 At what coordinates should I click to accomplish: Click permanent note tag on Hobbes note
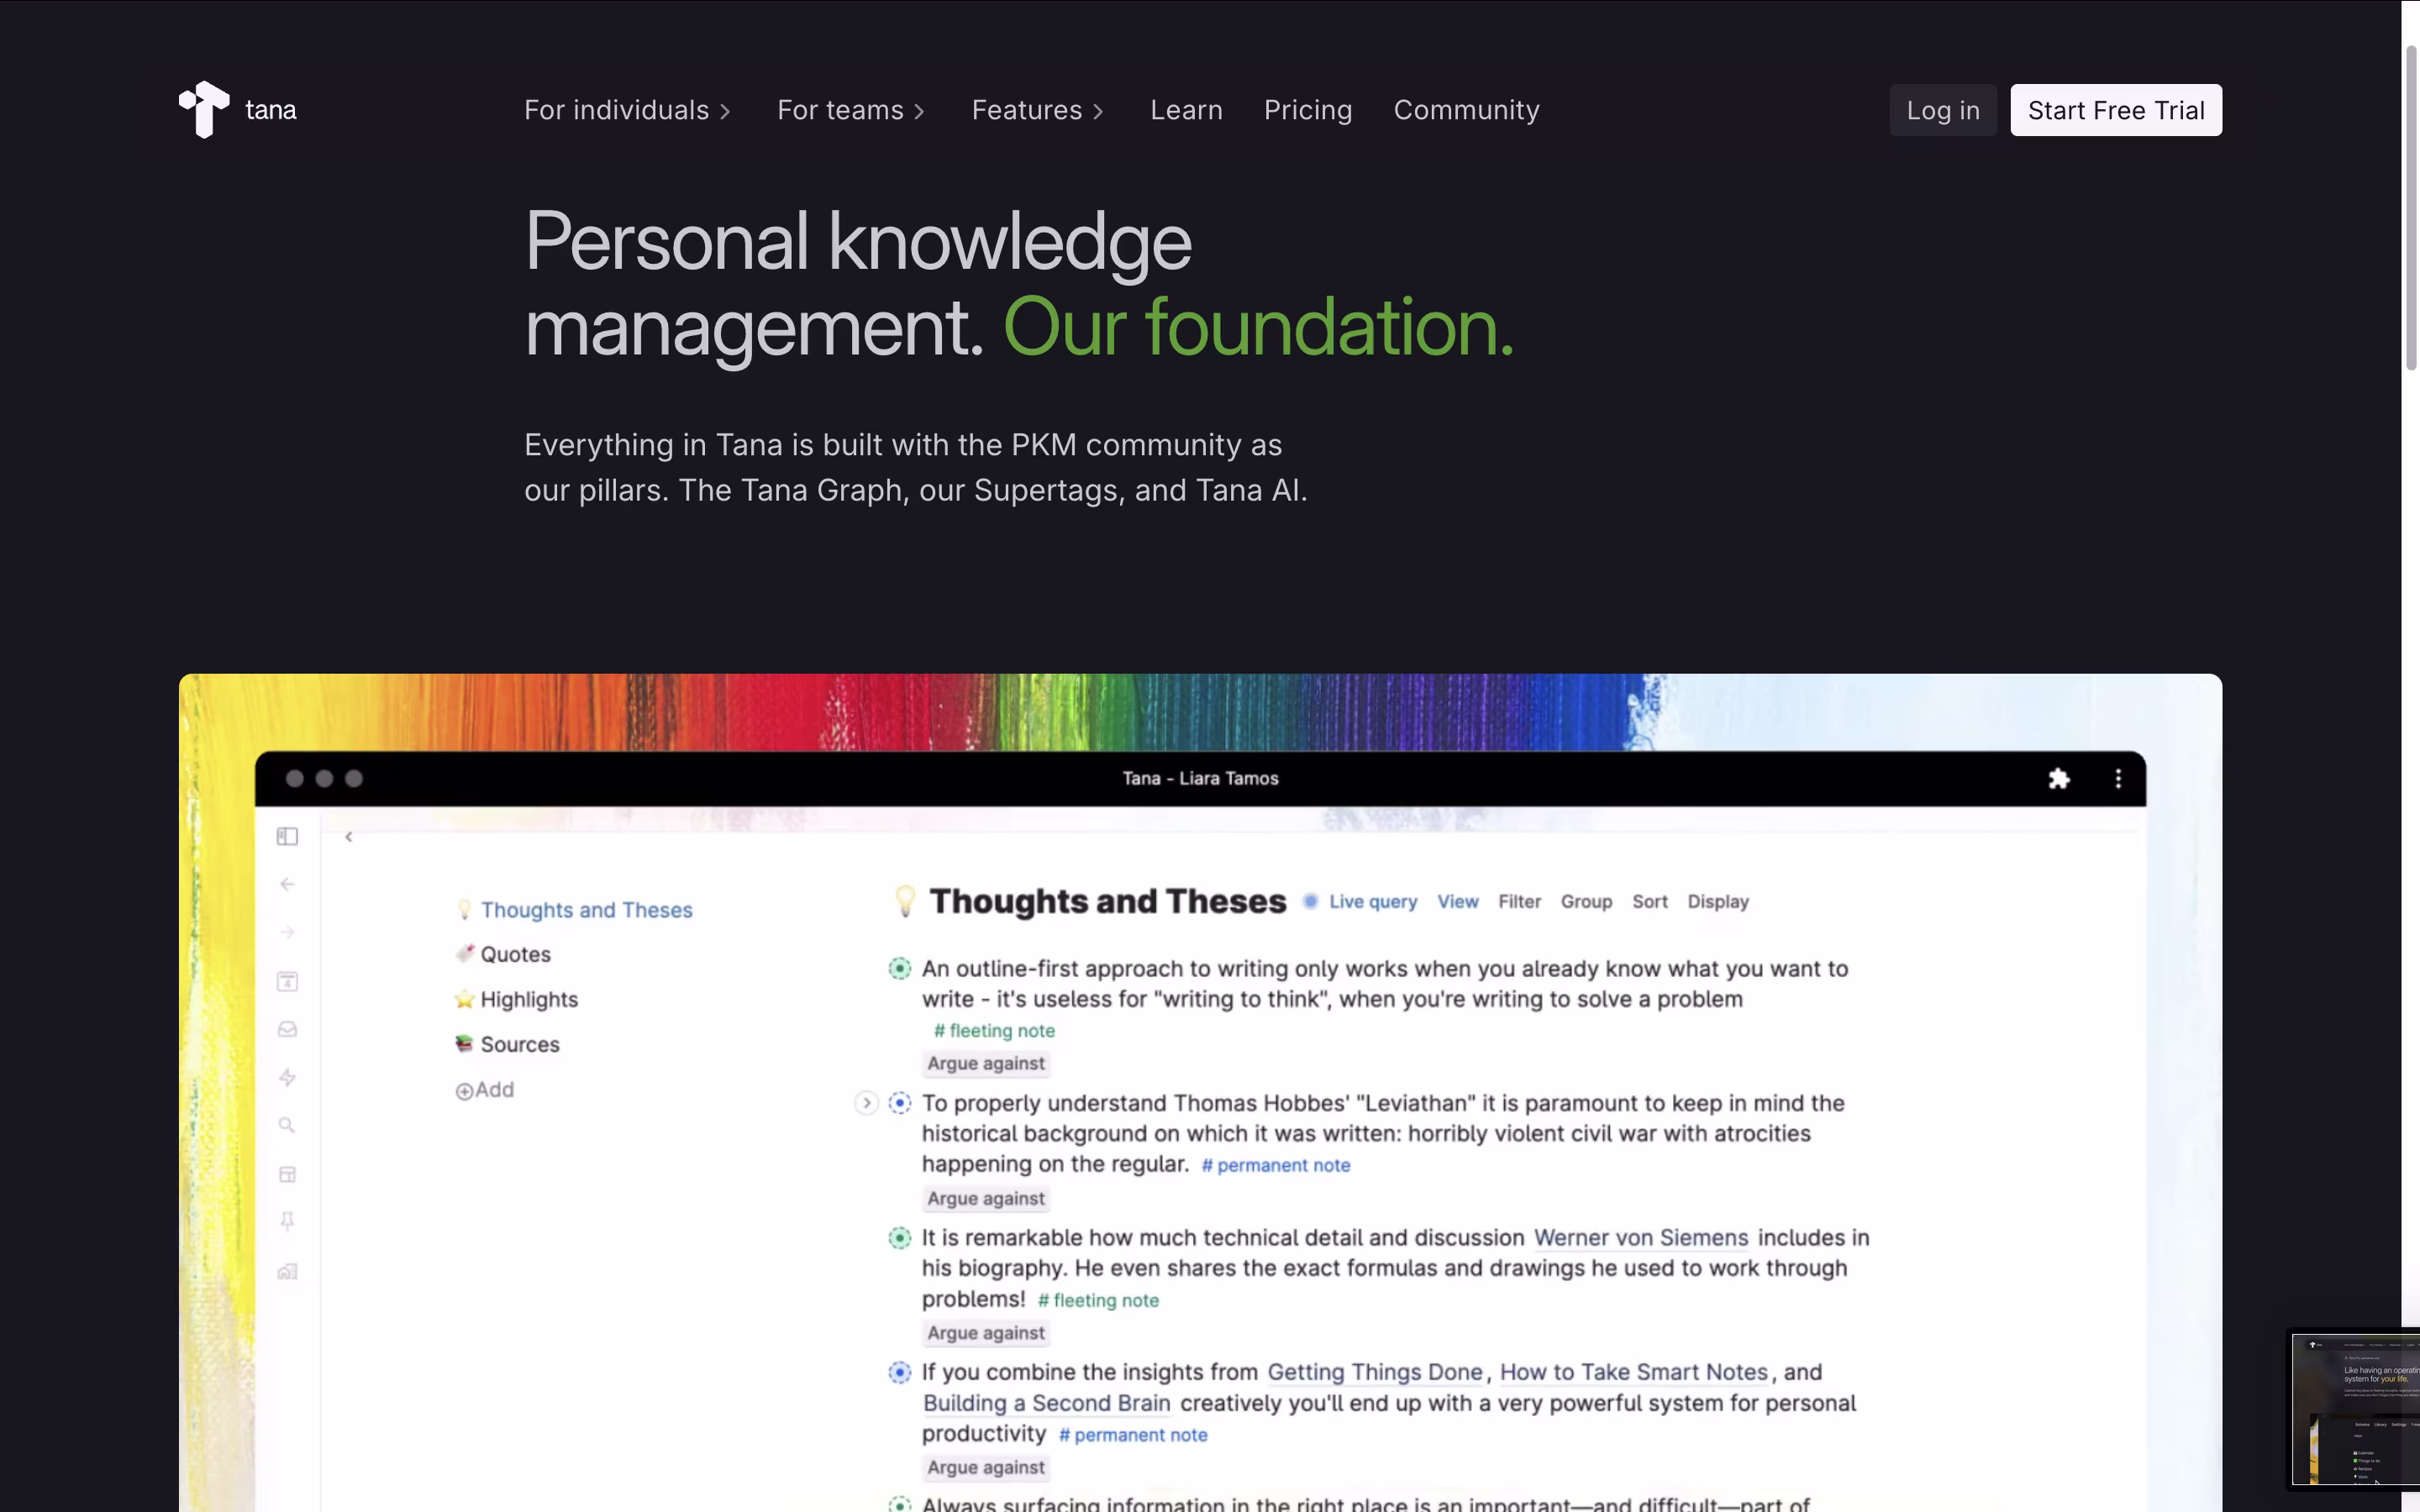pos(1276,1165)
